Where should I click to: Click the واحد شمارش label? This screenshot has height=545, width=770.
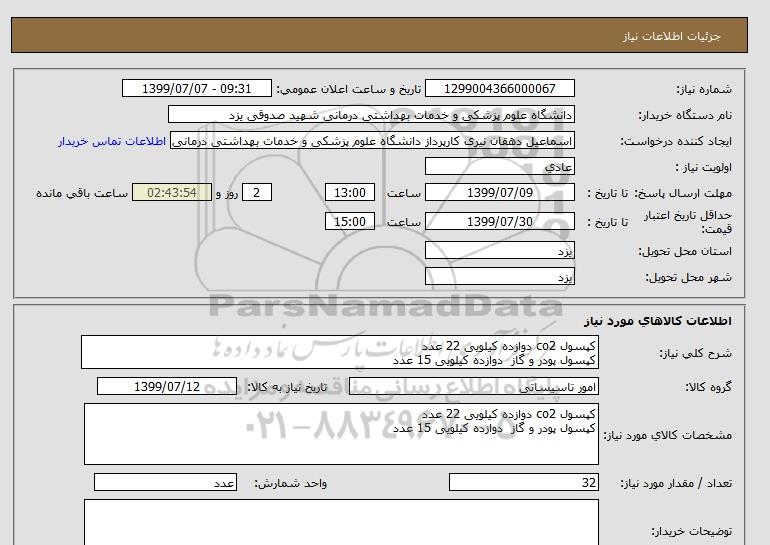pyautogui.click(x=291, y=484)
